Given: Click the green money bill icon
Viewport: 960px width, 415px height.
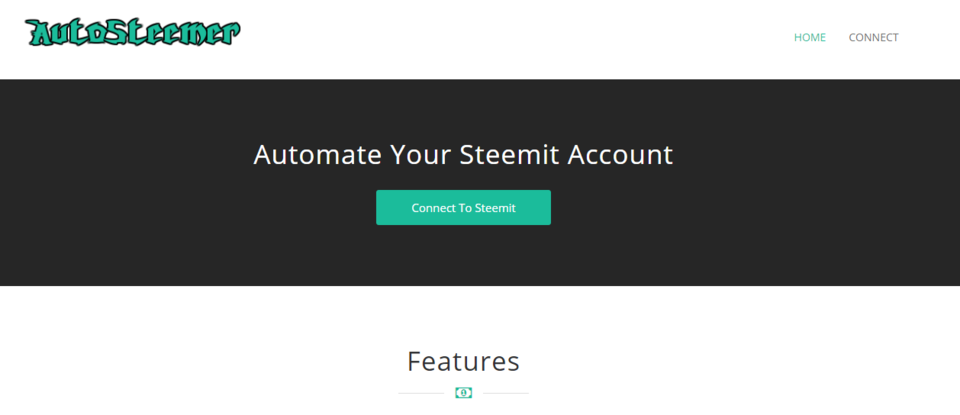Looking at the screenshot, I should [463, 393].
